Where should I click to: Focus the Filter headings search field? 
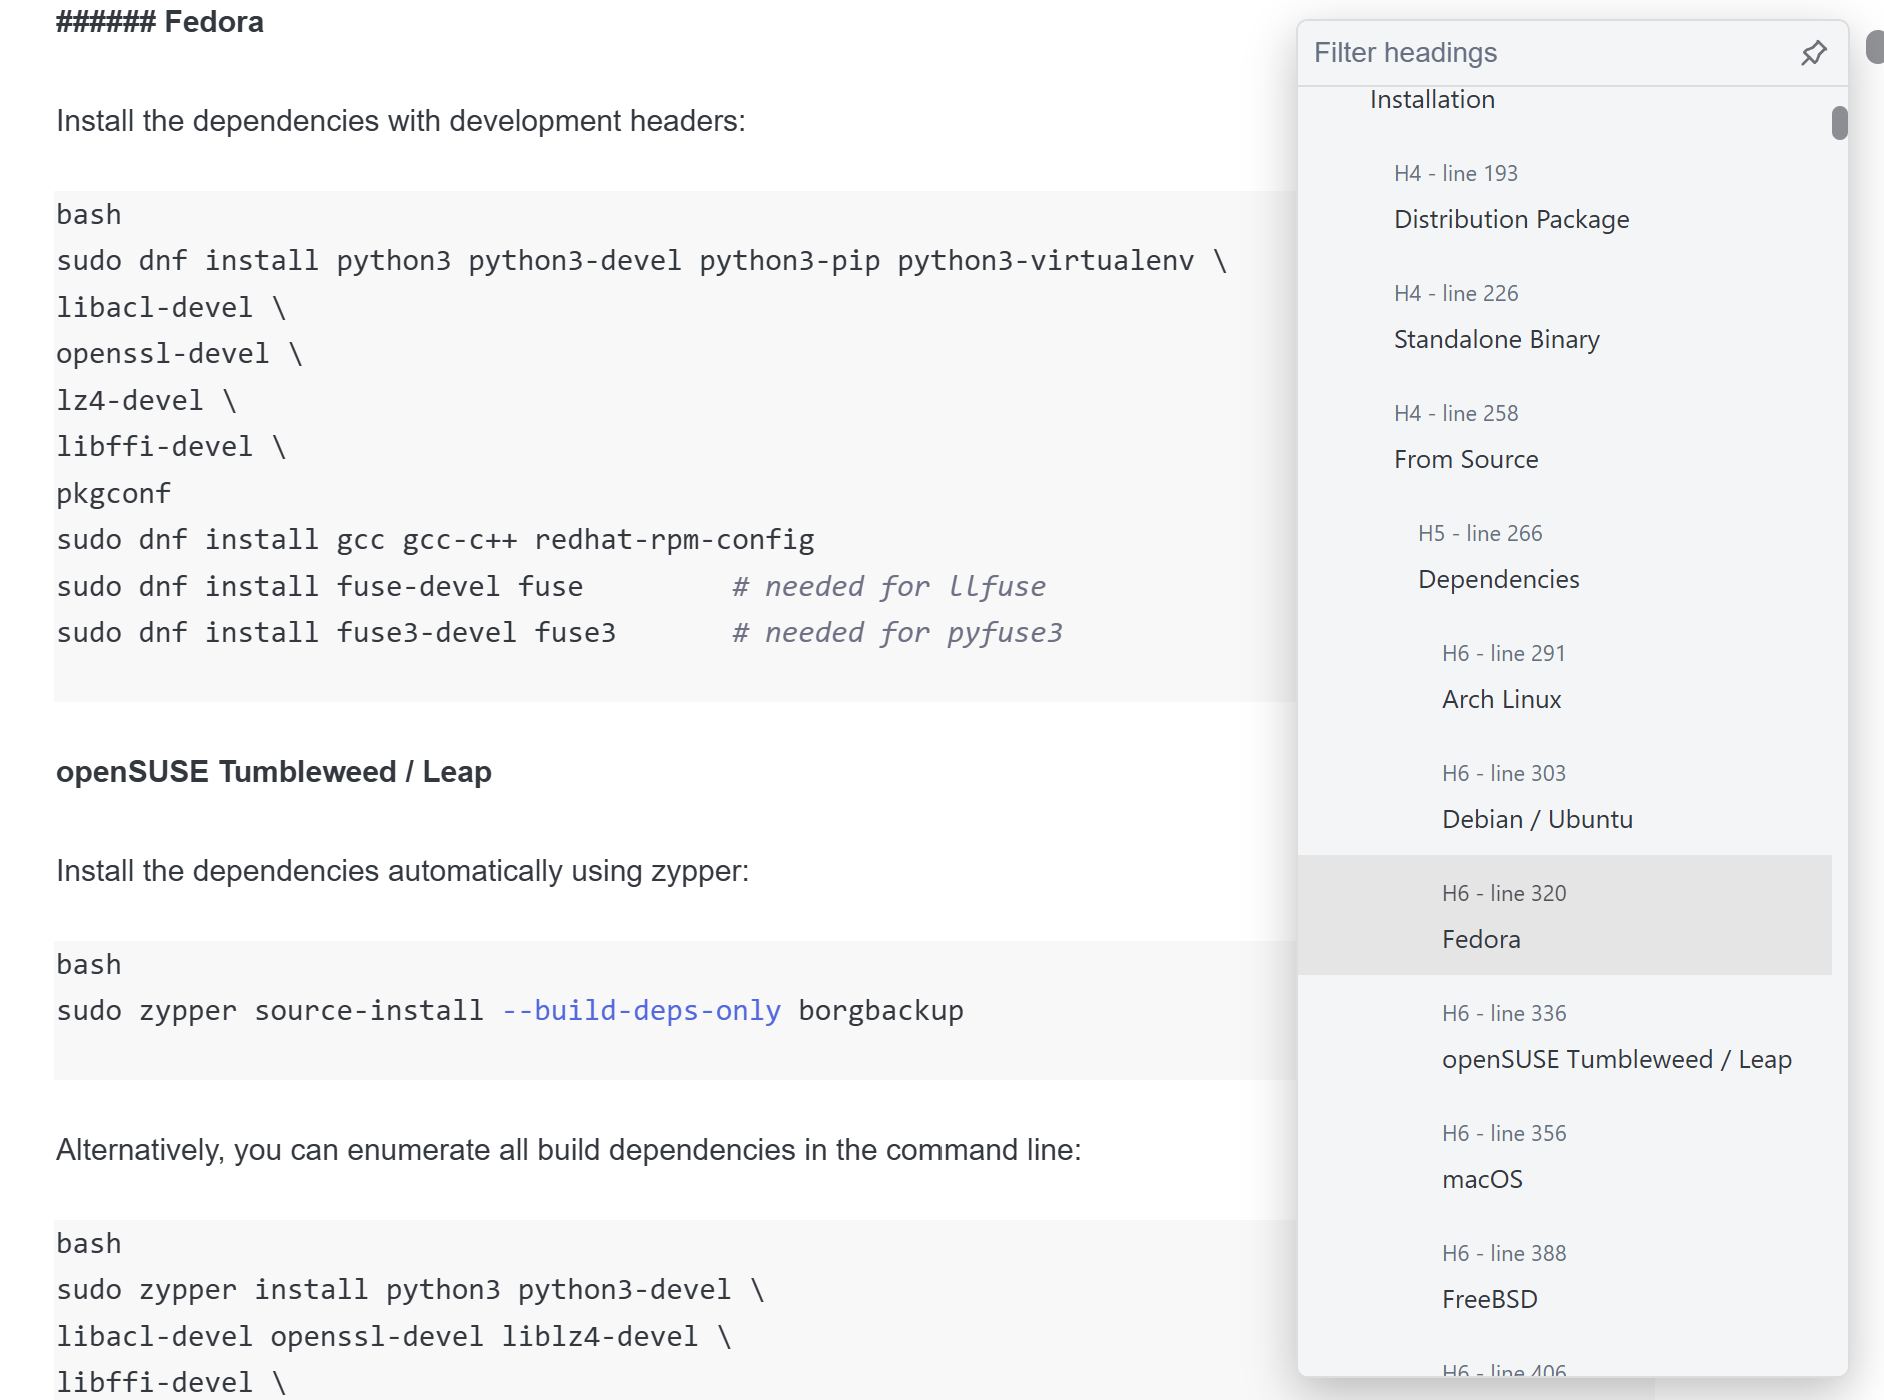(1550, 53)
